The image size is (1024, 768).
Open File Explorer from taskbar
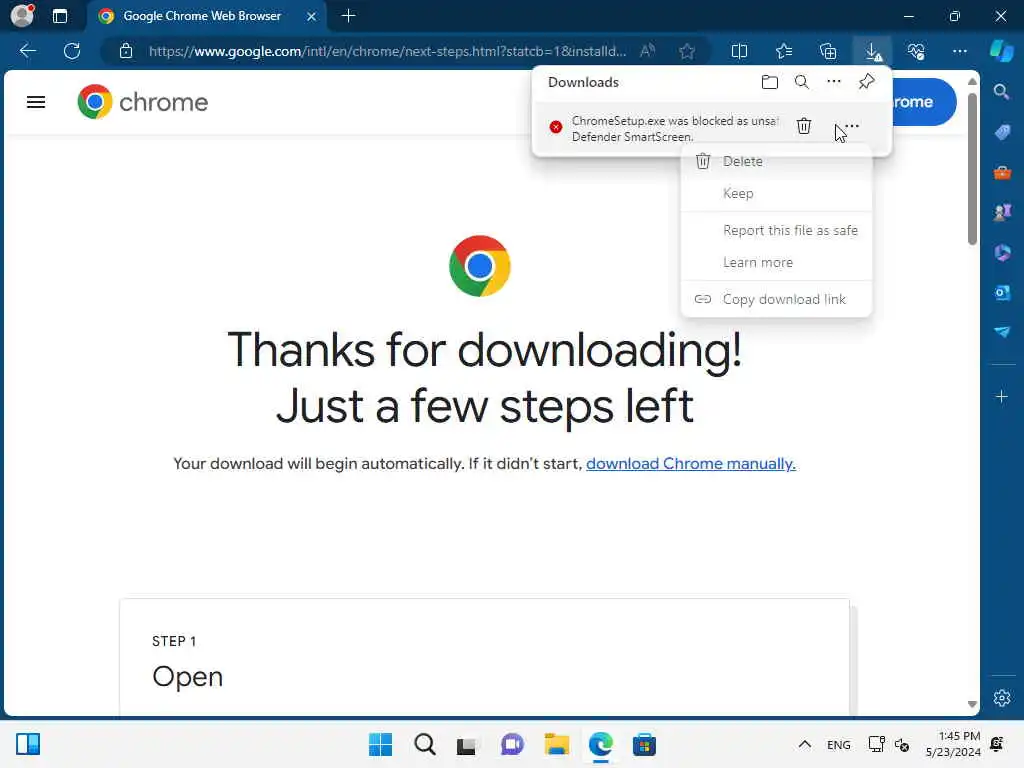556,744
